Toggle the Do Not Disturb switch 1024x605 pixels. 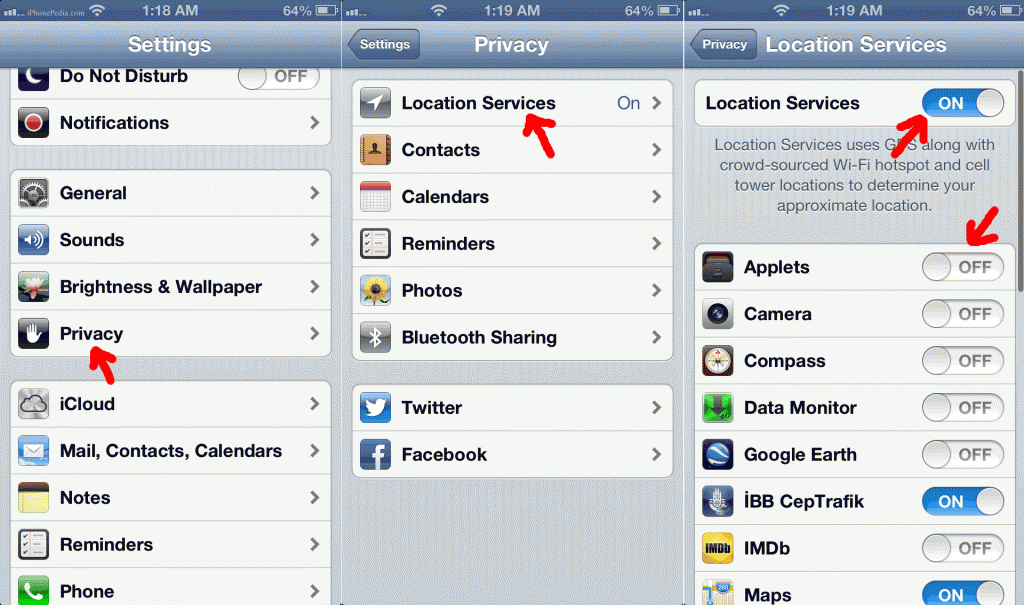coord(279,76)
